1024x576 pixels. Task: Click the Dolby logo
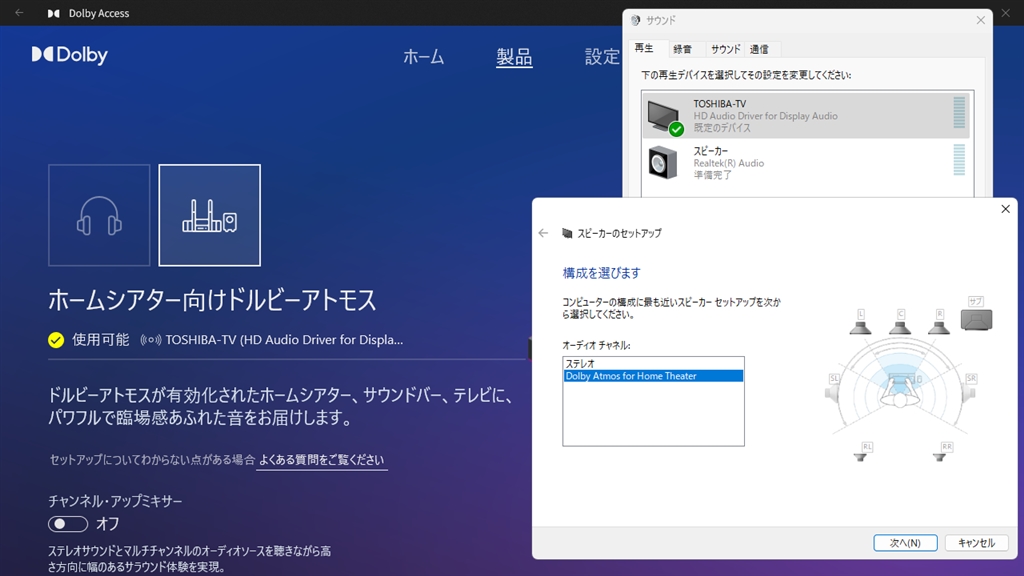pyautogui.click(x=70, y=55)
